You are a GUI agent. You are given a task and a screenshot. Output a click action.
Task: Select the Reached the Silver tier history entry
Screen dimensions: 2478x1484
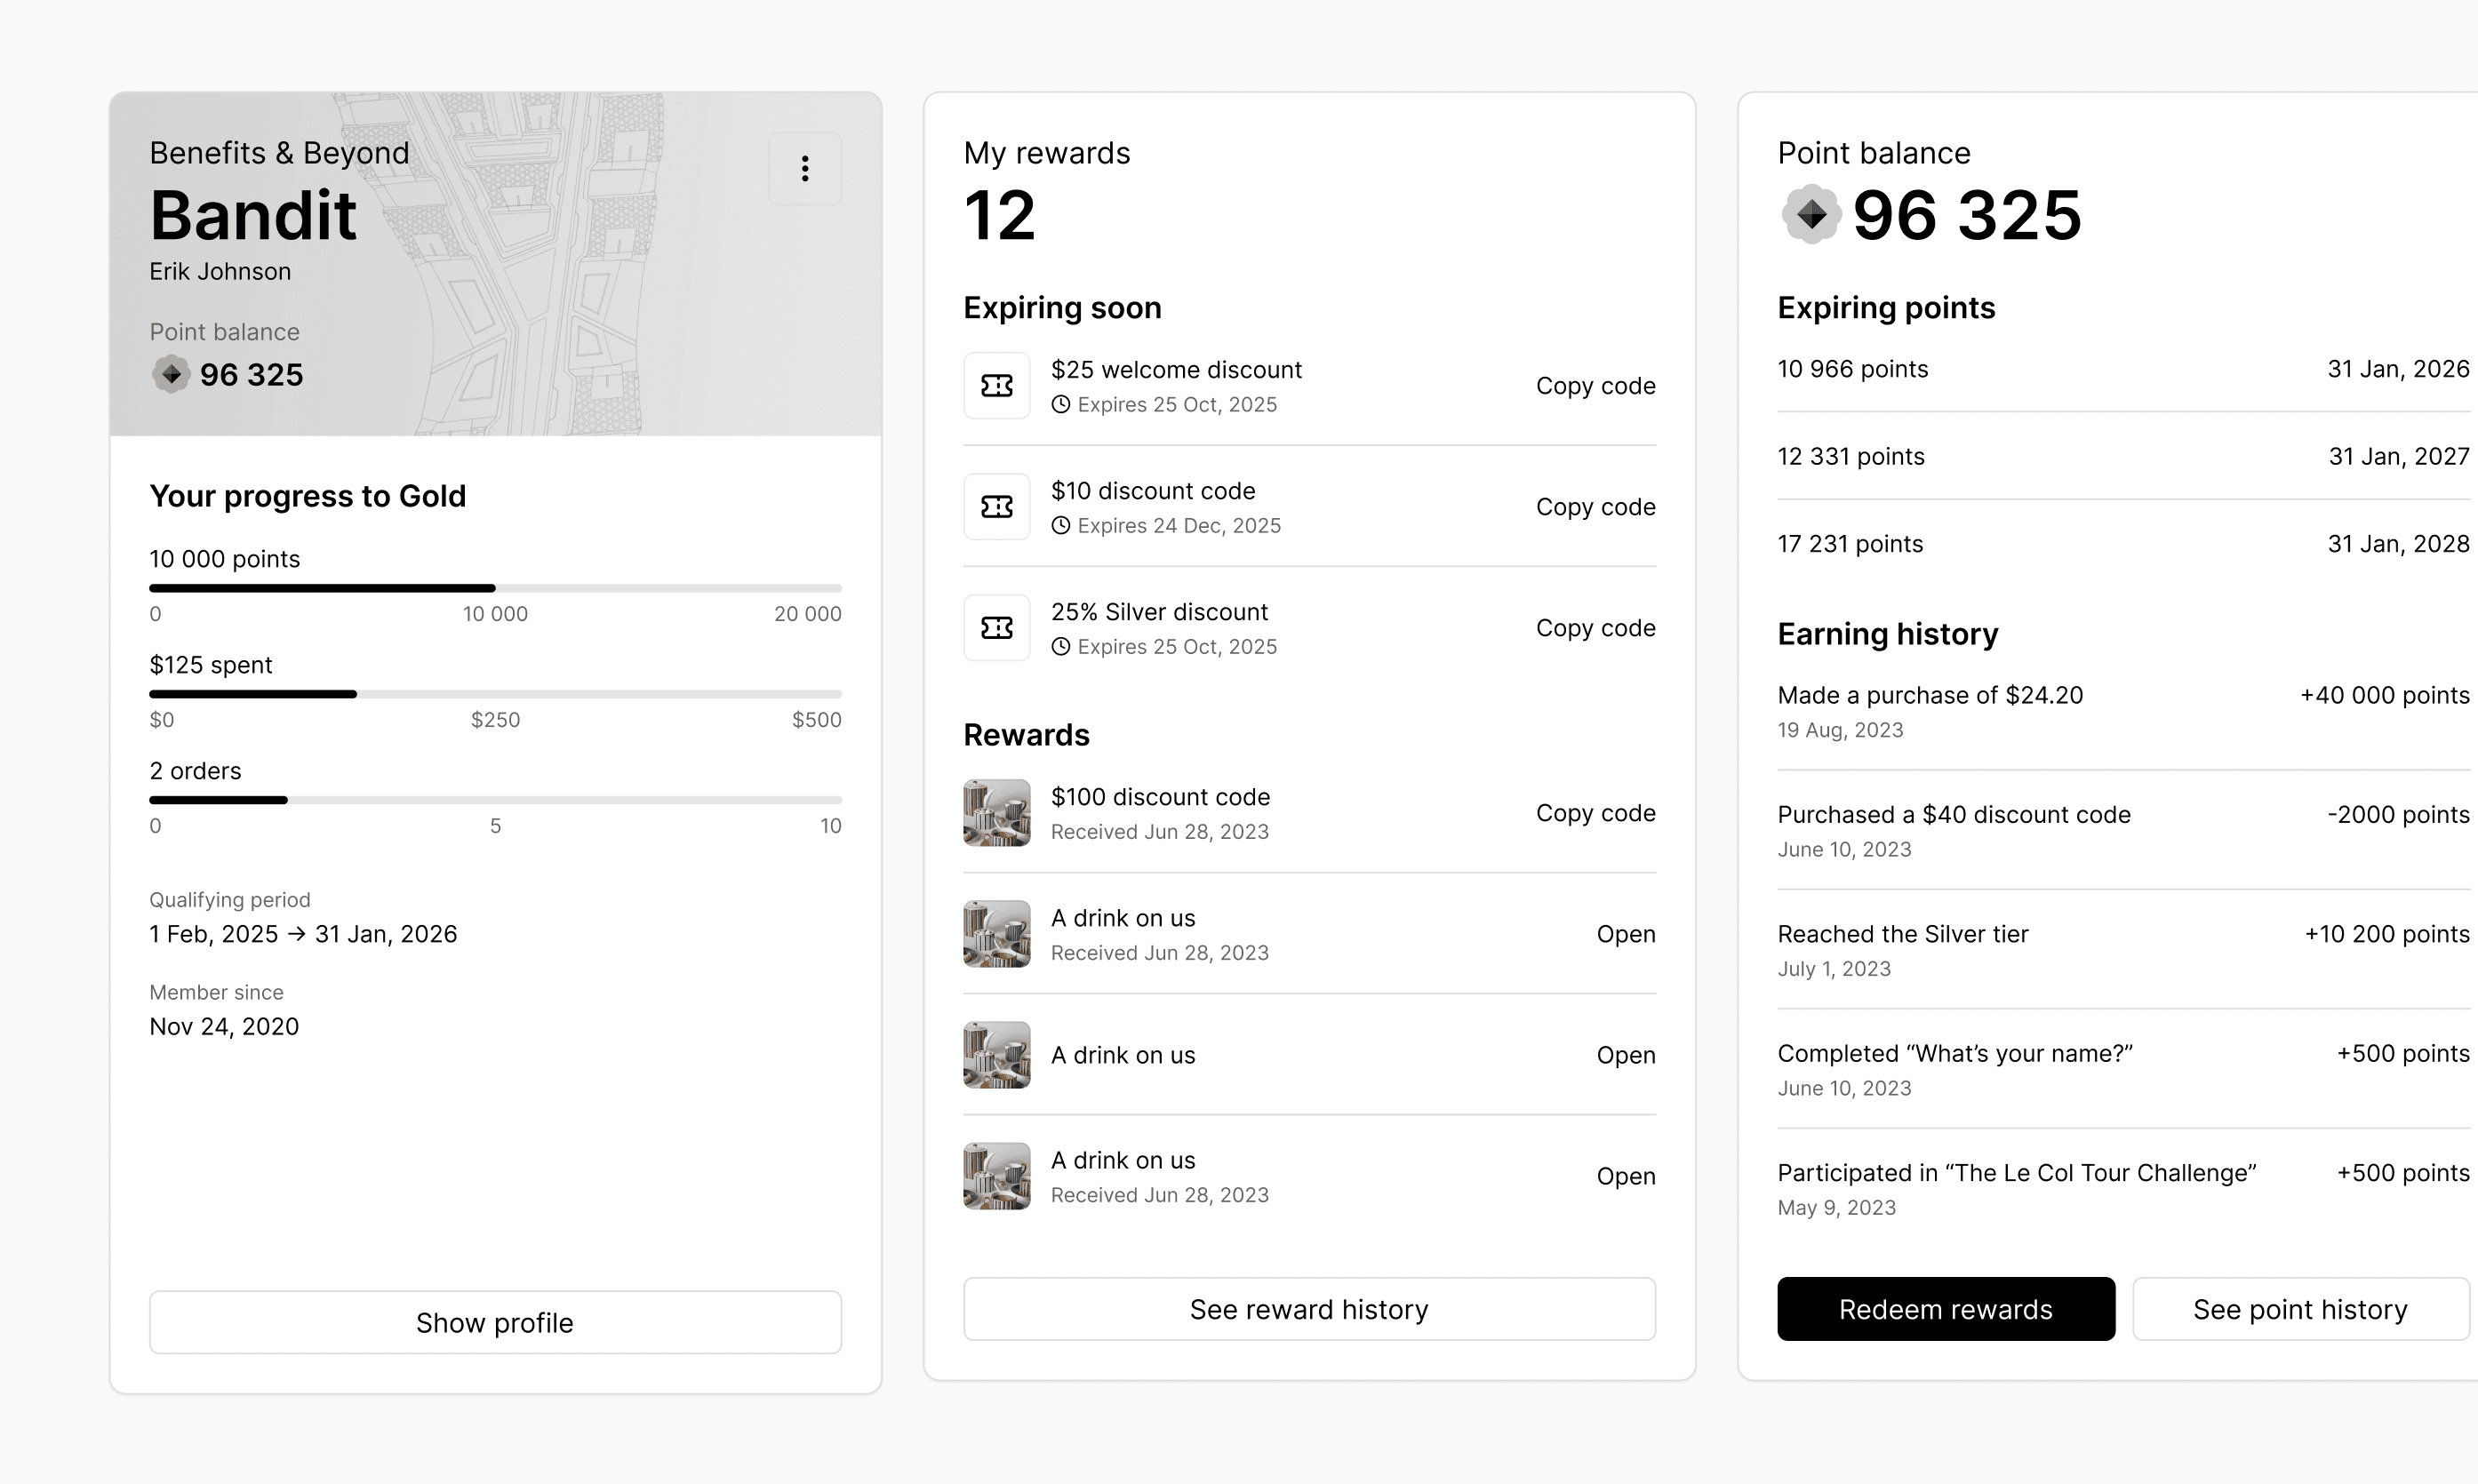(1902, 934)
